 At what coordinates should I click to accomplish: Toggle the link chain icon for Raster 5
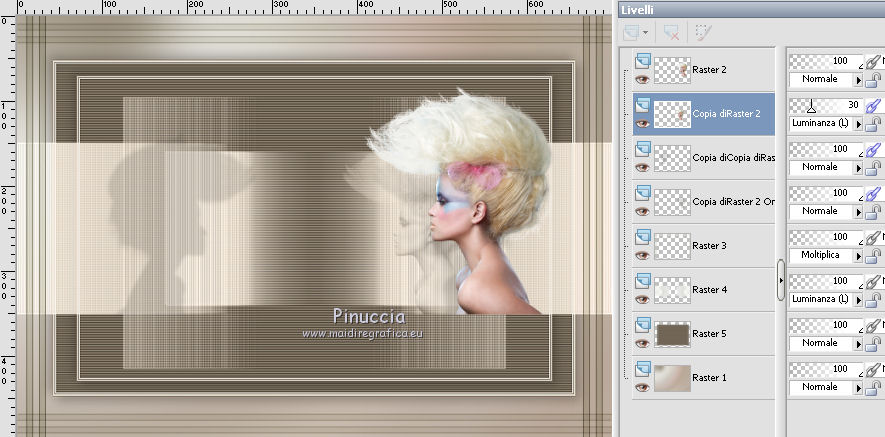[x=873, y=325]
